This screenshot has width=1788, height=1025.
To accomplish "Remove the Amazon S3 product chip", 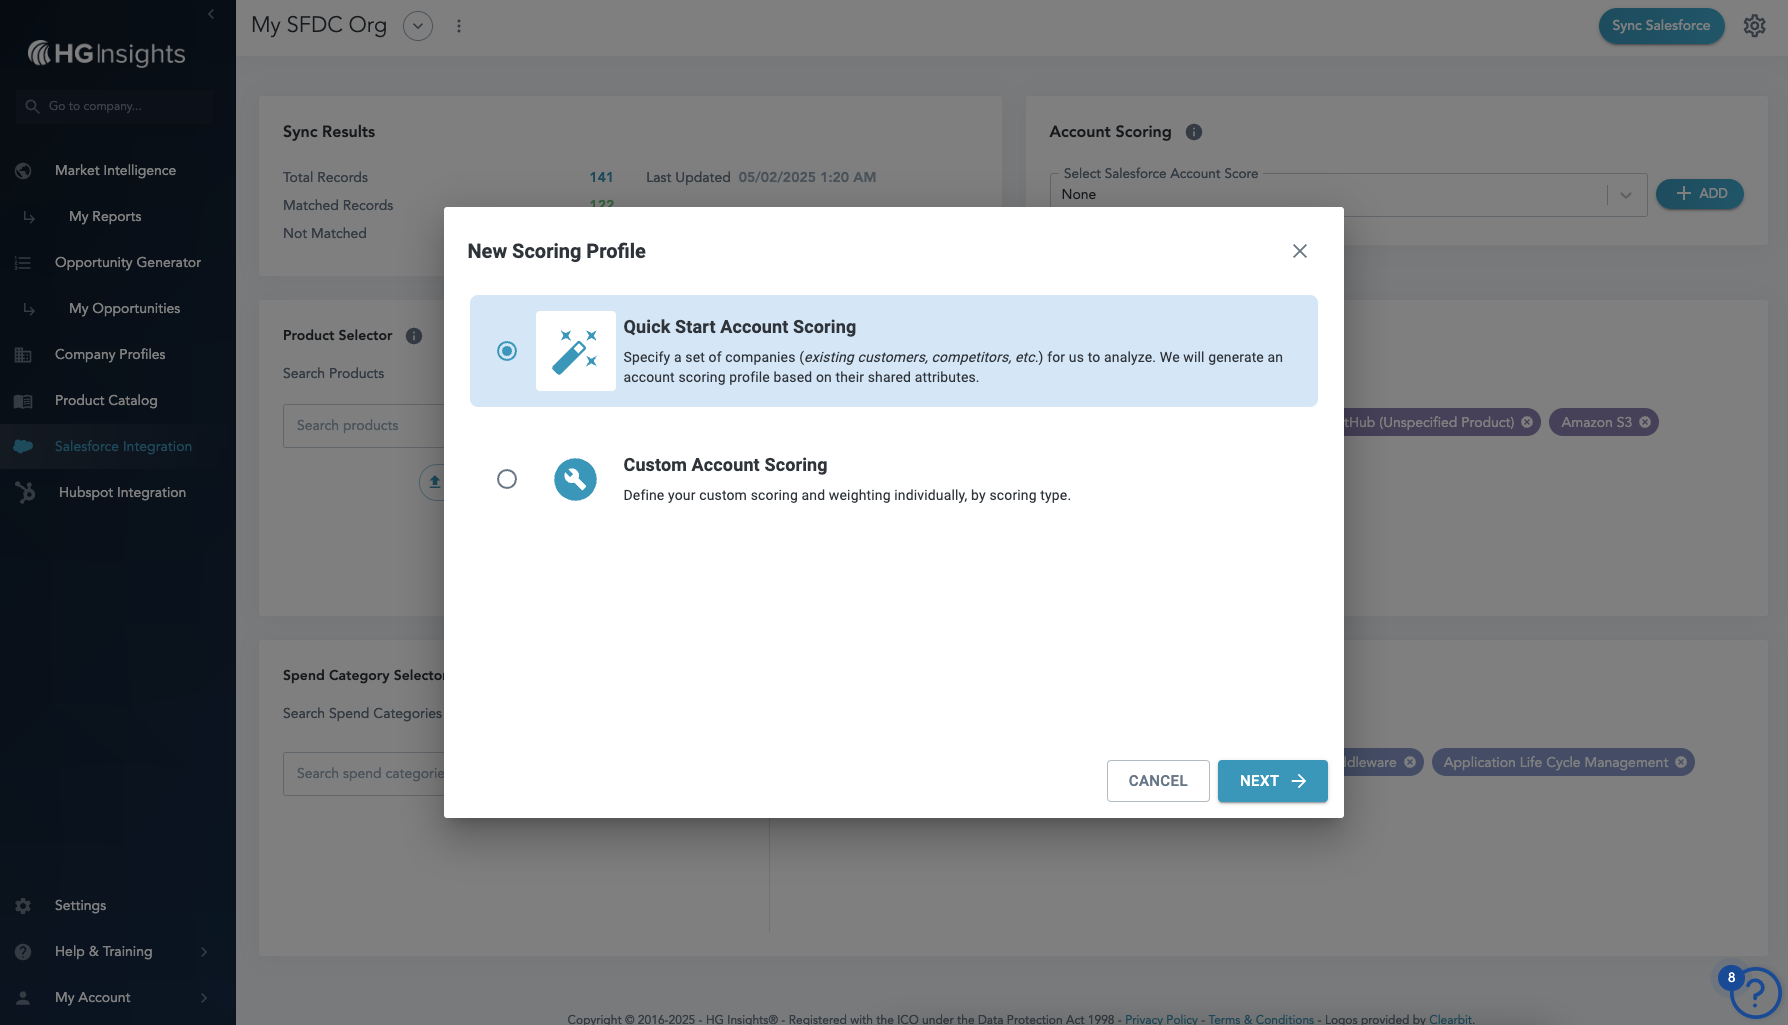I will 1645,422.
